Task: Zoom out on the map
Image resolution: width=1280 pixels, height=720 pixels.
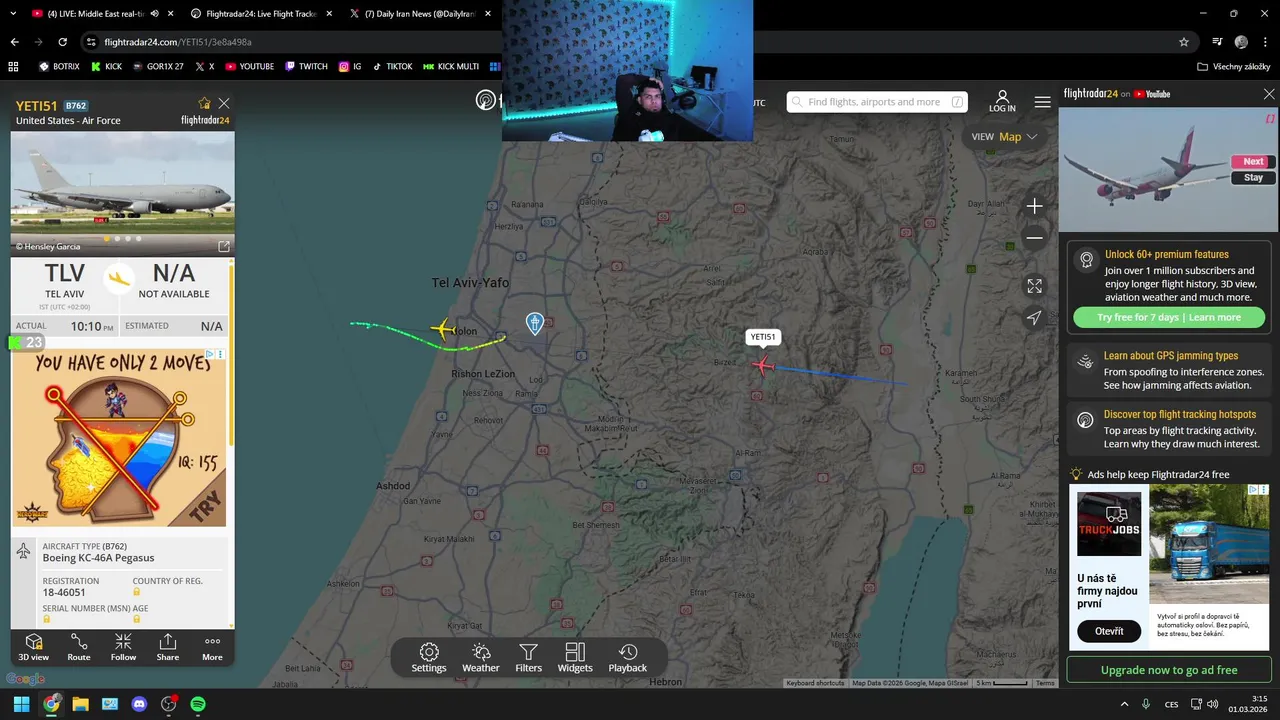Action: (1035, 238)
